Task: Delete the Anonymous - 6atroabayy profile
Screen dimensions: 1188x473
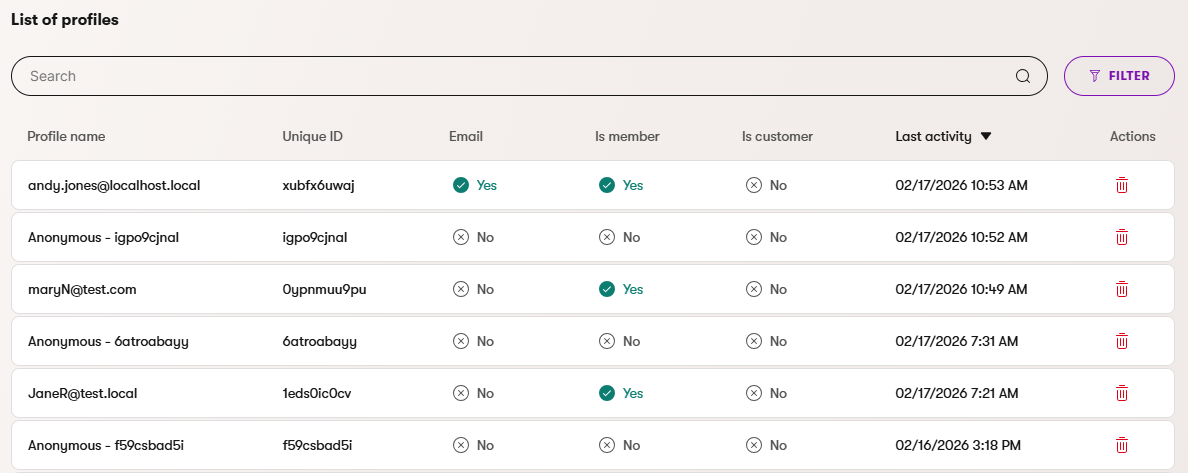Action: 1122,341
